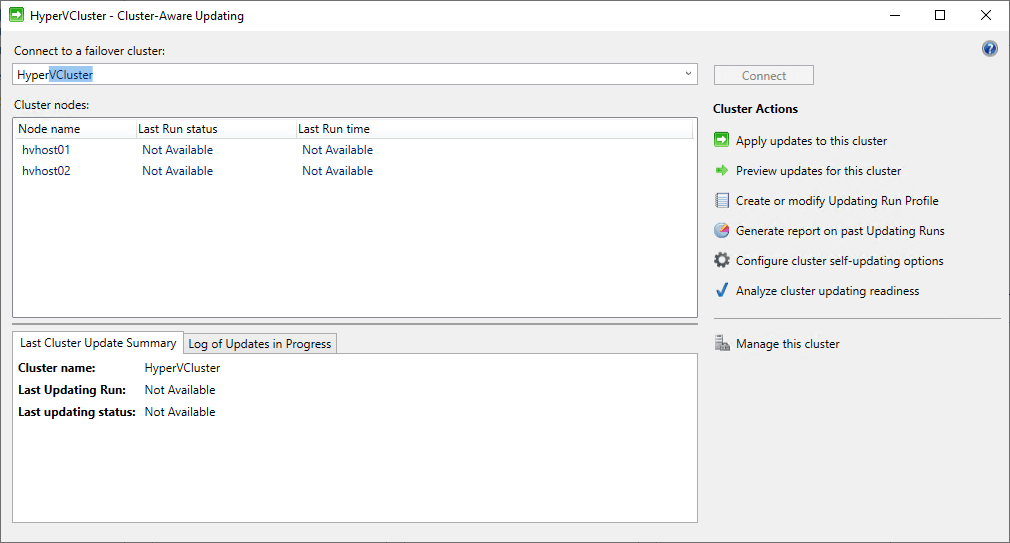Select the hvhost02 node row

pos(46,171)
